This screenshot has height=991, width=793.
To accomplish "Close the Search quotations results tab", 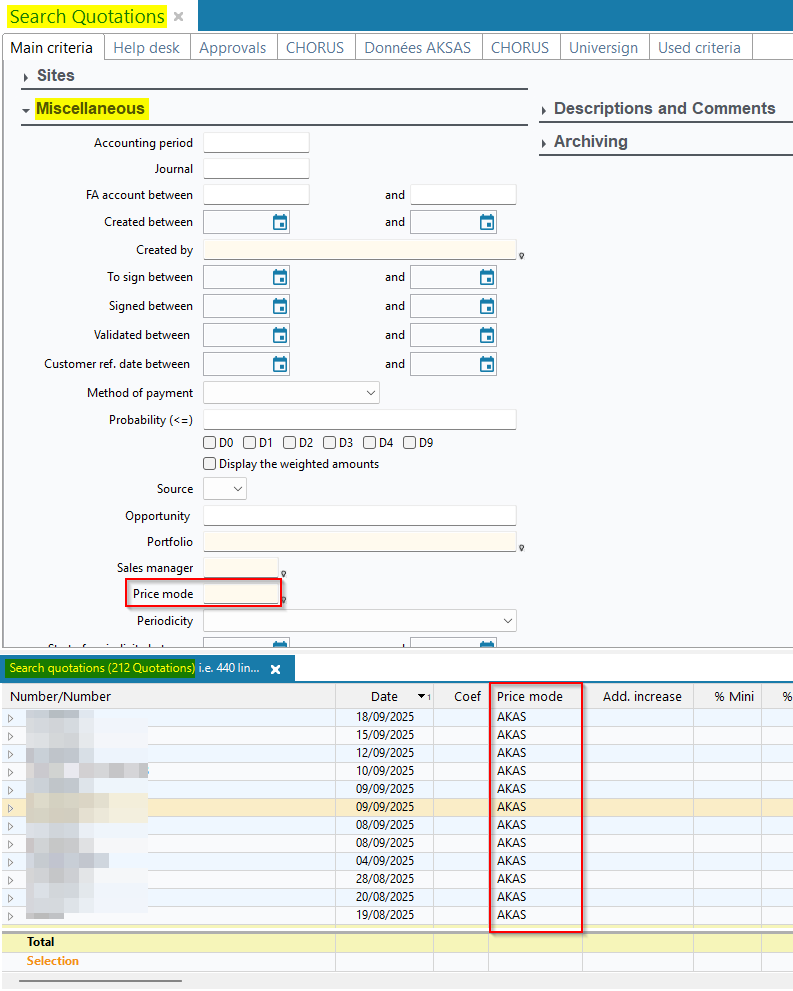I will click(x=276, y=669).
